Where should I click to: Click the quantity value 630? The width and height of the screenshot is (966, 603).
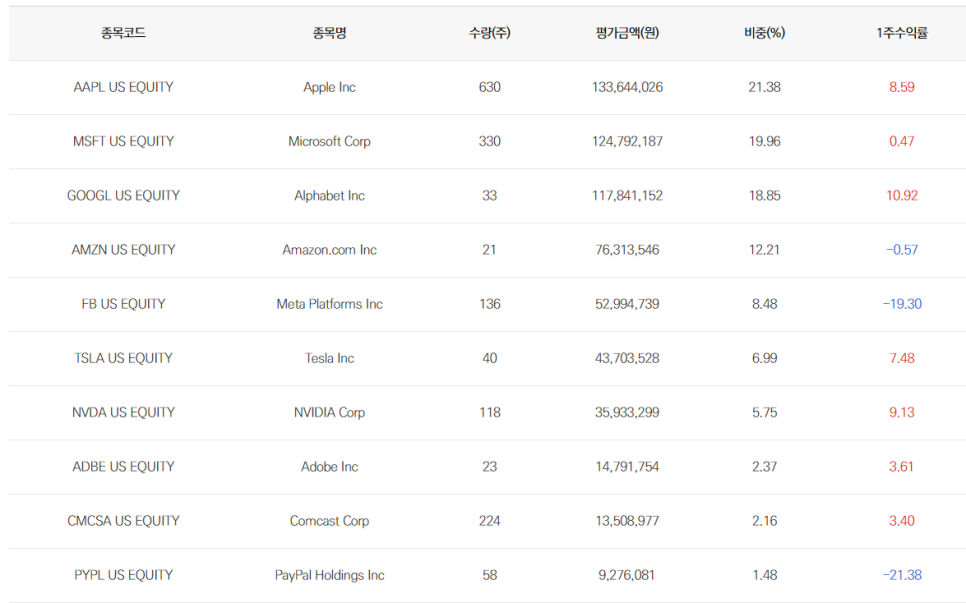click(x=490, y=87)
